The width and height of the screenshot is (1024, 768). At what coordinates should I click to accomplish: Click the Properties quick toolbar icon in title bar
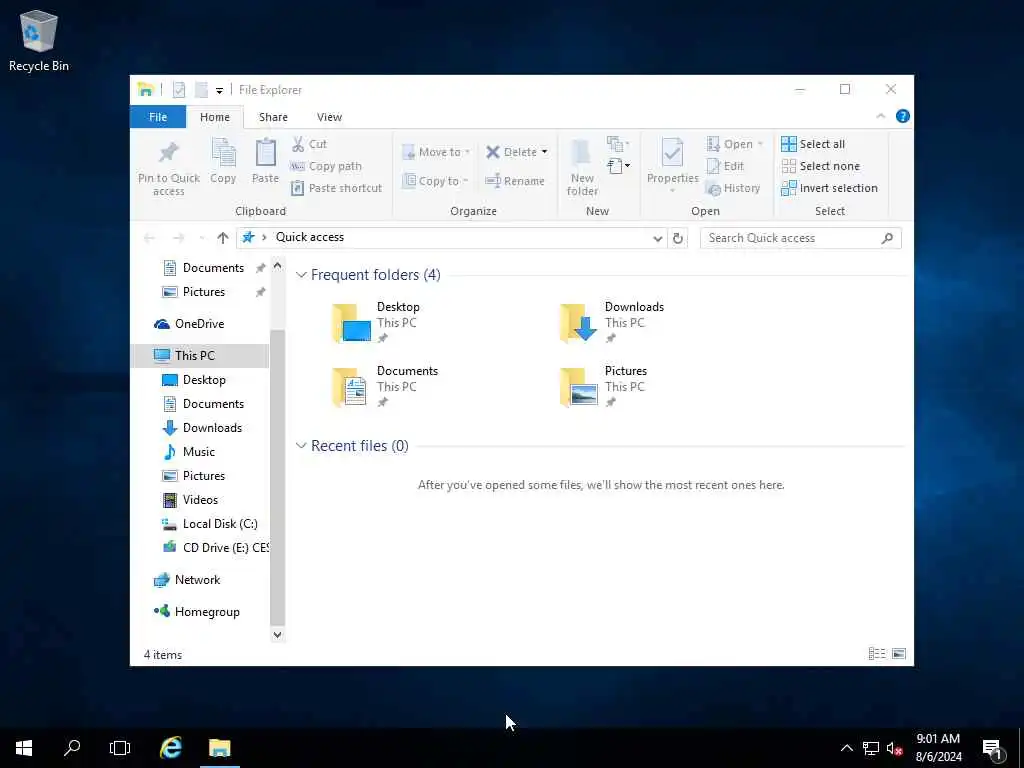(x=179, y=90)
